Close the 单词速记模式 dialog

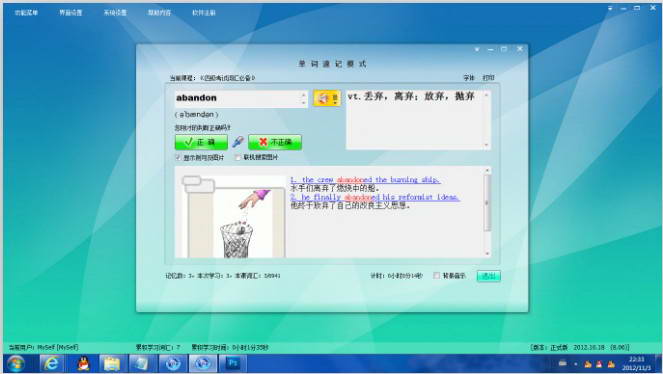pos(520,49)
